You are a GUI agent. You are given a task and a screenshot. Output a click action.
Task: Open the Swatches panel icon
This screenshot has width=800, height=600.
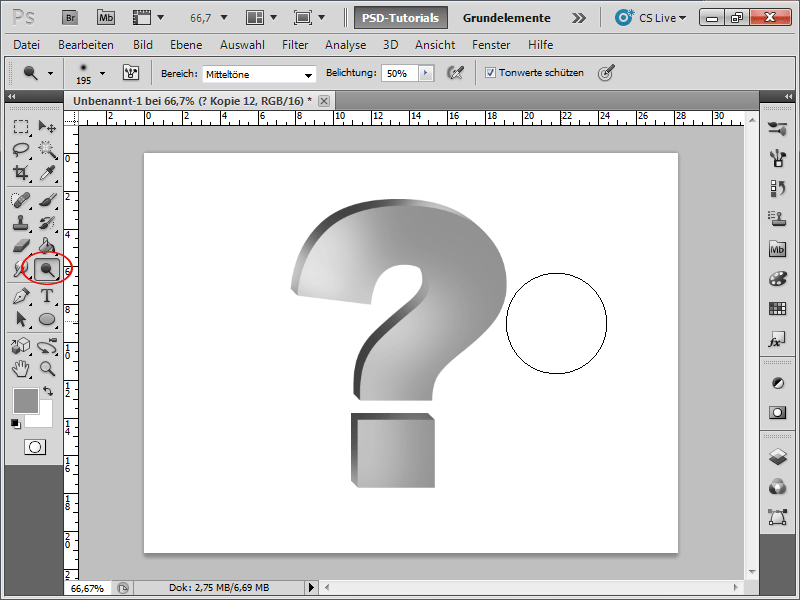pos(777,309)
